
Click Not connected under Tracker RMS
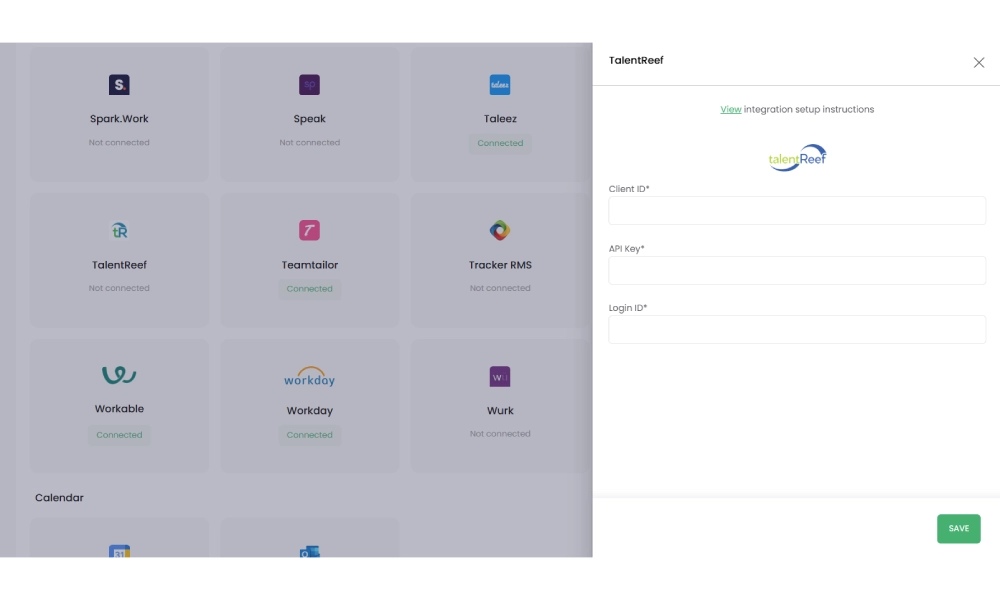coord(500,288)
